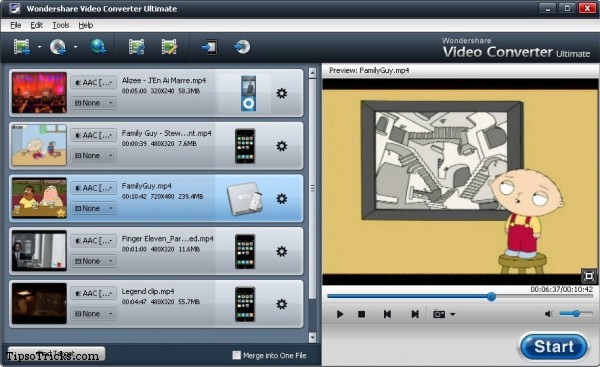Skip to previous video in preview

tap(387, 314)
